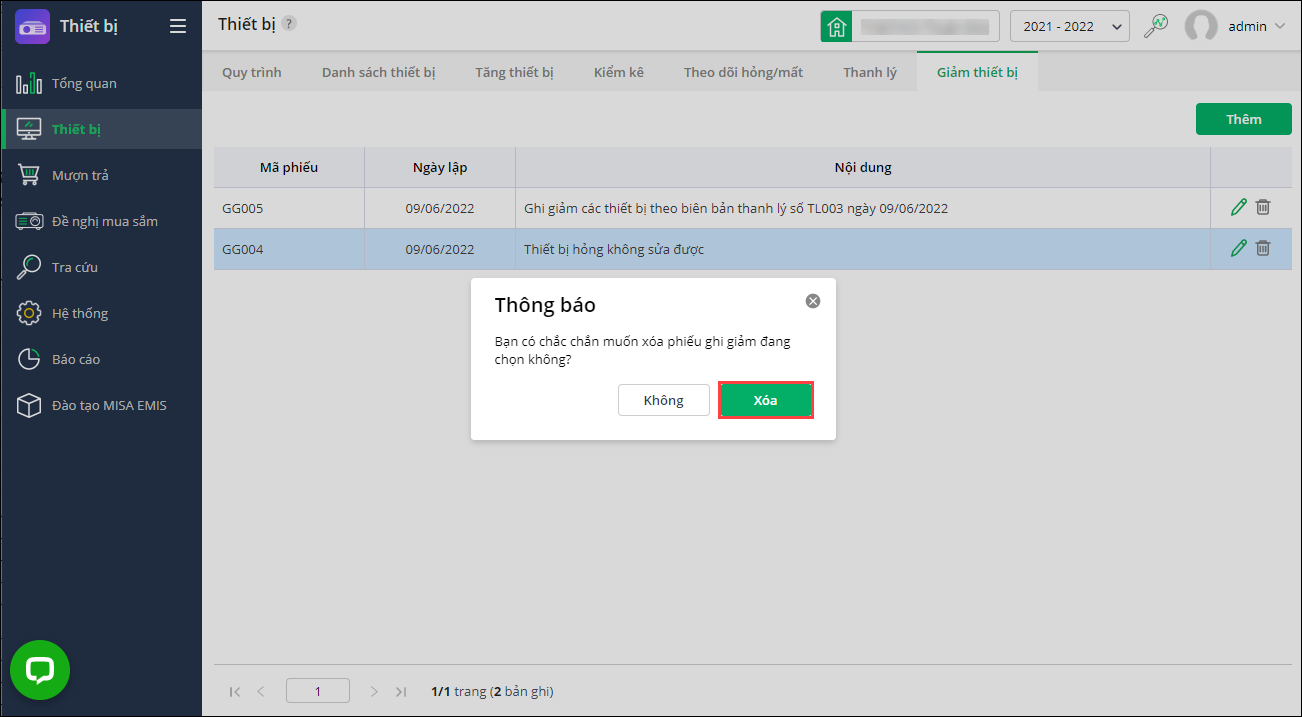
Task: Switch to the Kiểm kê tab
Action: point(619,72)
